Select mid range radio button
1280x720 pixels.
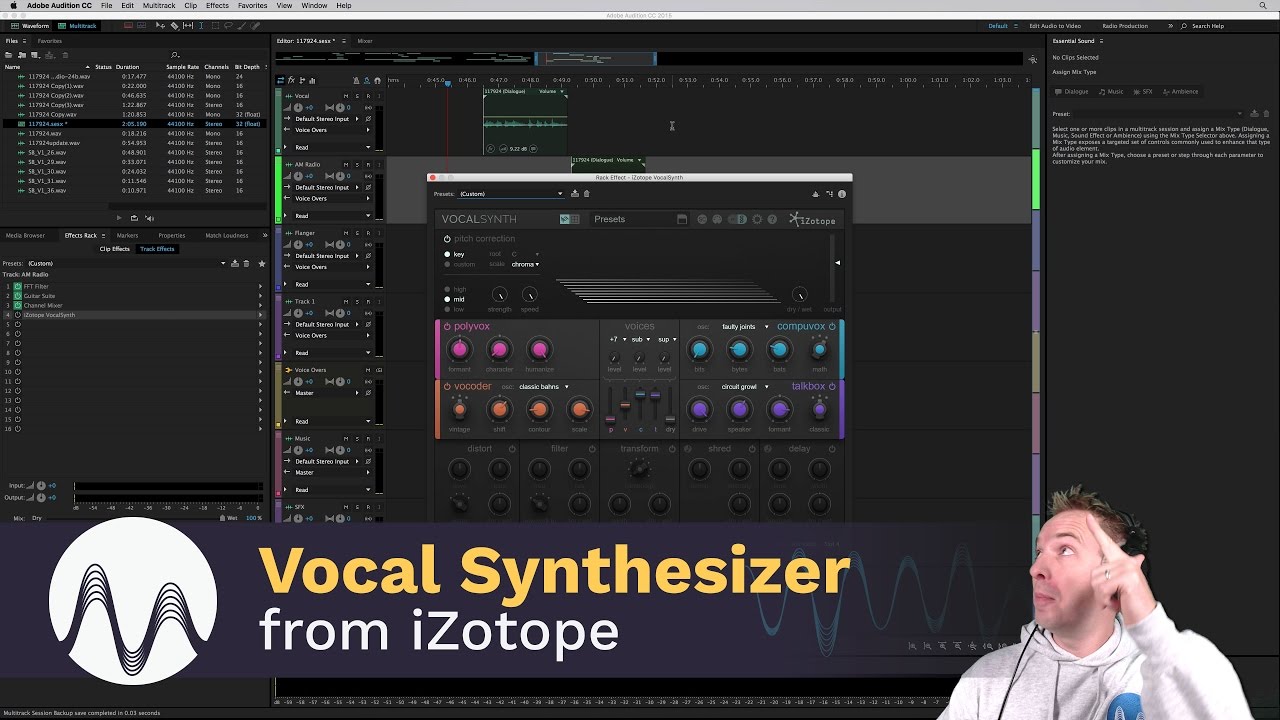coord(447,299)
